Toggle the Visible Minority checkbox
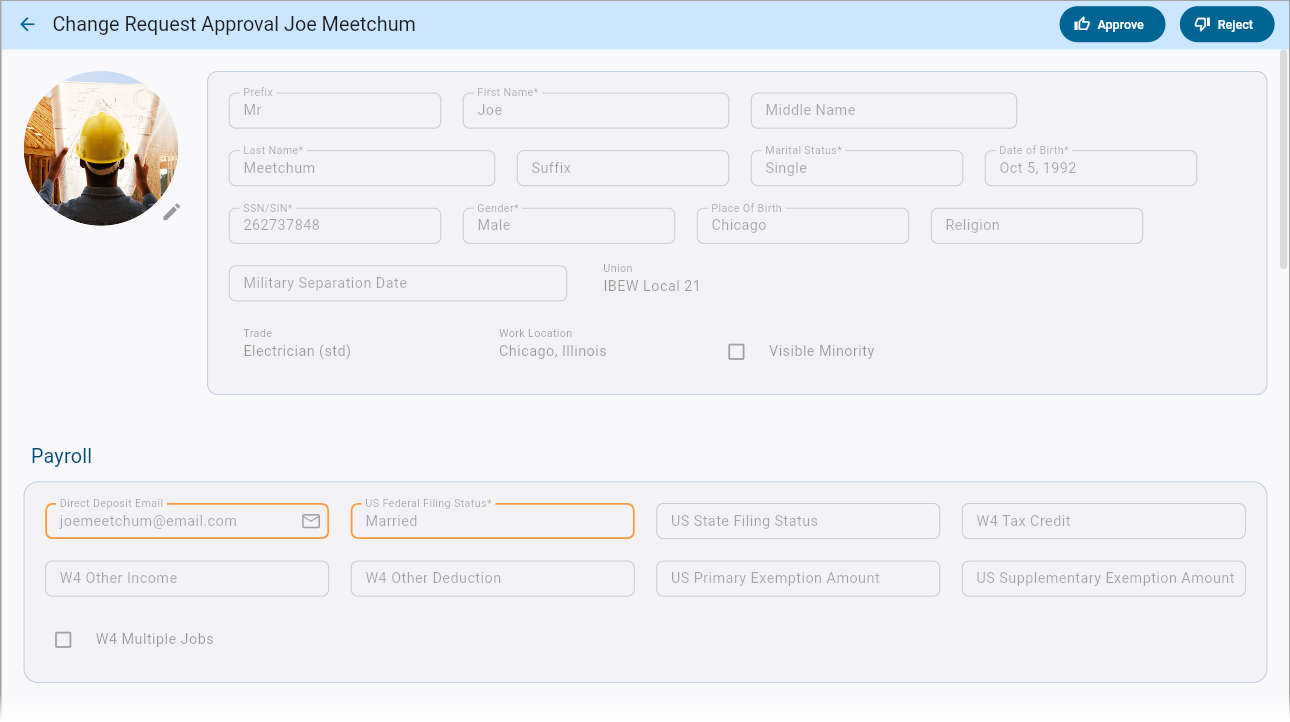This screenshot has width=1290, height=722. point(737,352)
